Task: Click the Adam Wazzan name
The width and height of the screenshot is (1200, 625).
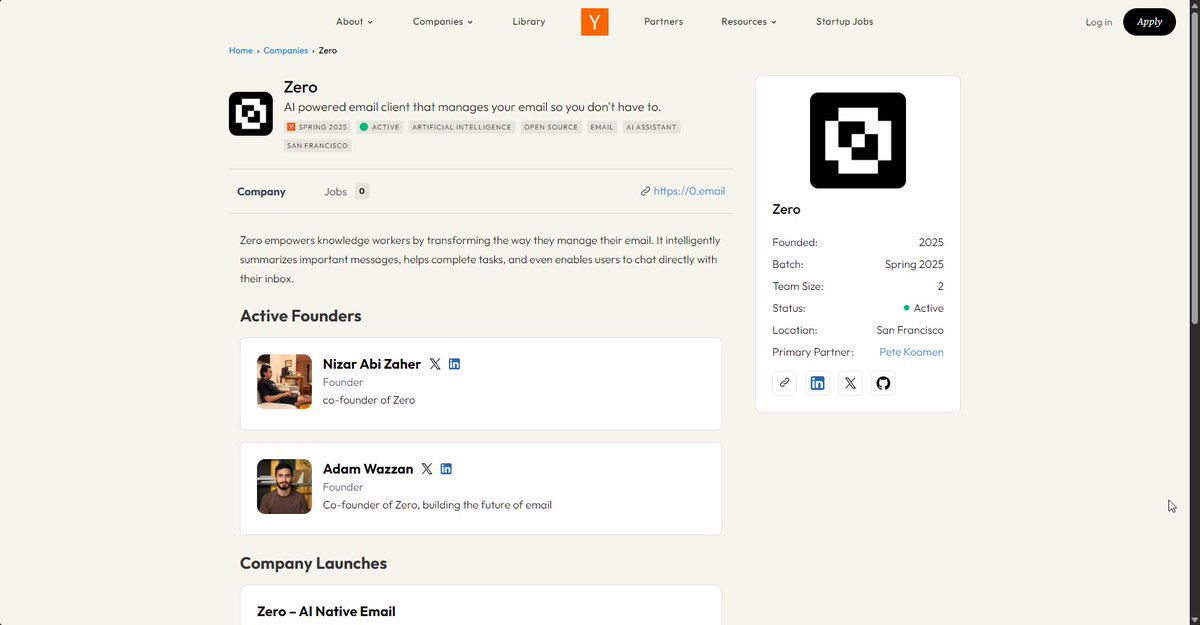Action: pos(368,469)
